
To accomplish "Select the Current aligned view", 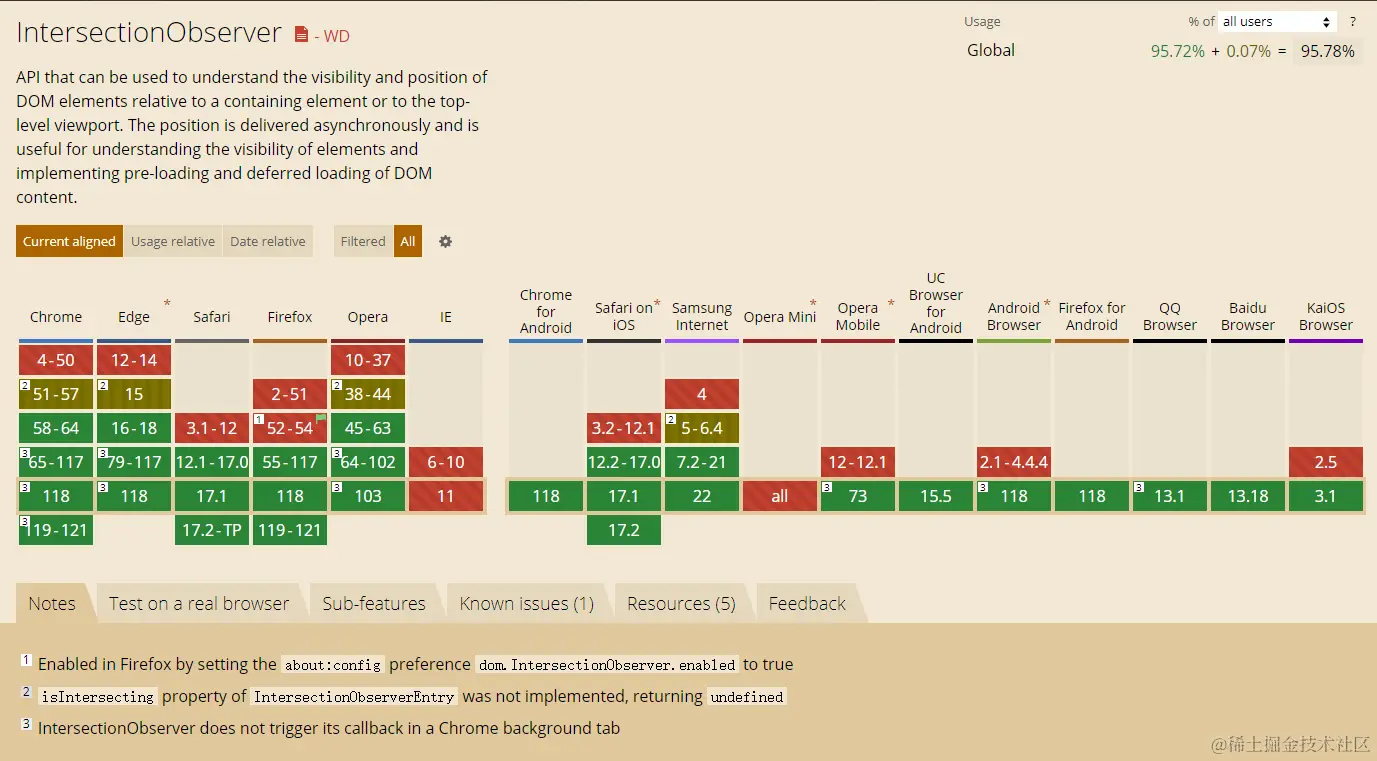I will pos(69,241).
